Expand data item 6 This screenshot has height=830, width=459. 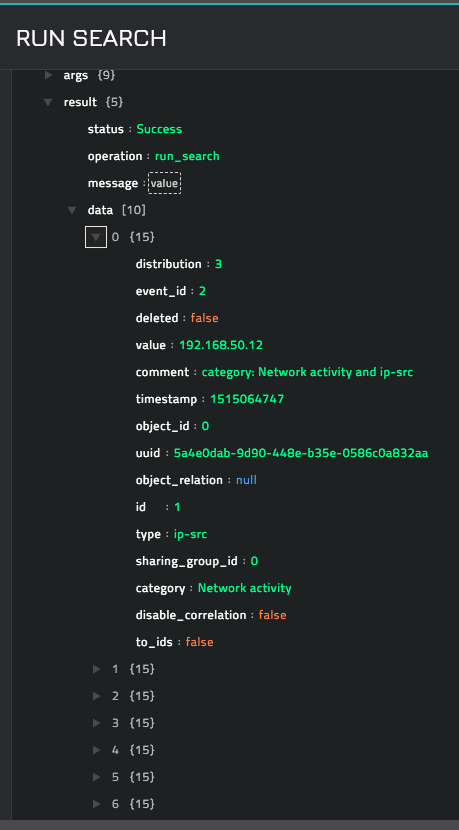coord(96,804)
